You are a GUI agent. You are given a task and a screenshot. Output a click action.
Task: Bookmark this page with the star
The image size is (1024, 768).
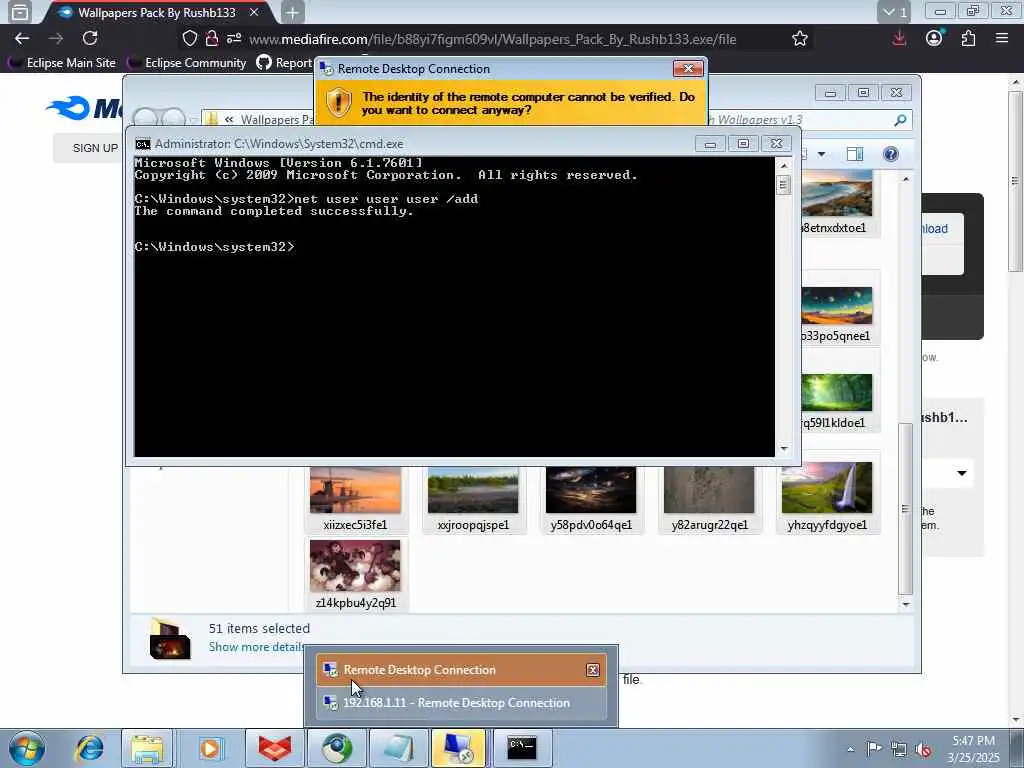[x=799, y=39]
